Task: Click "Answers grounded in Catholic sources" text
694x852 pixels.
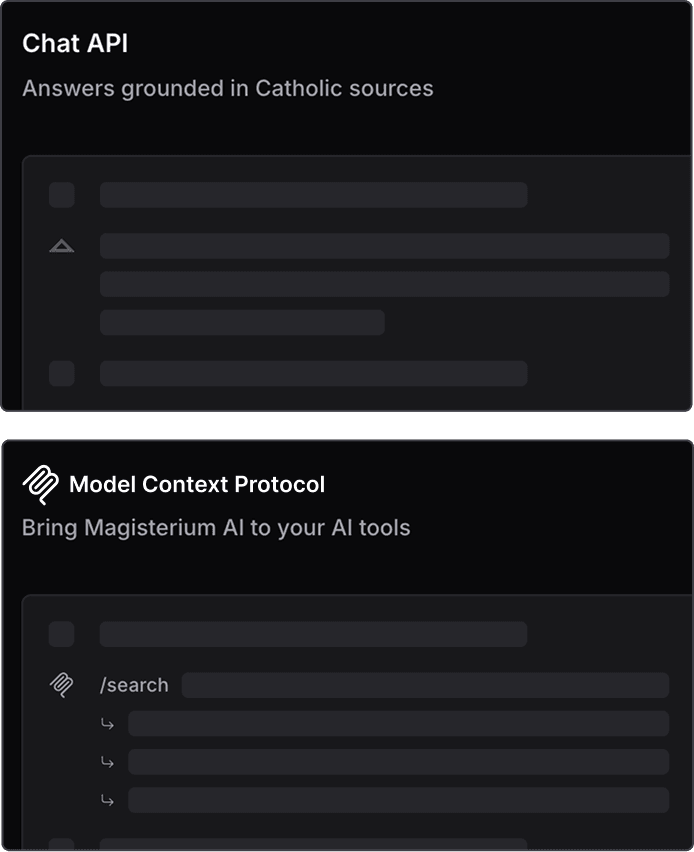Action: click(228, 88)
